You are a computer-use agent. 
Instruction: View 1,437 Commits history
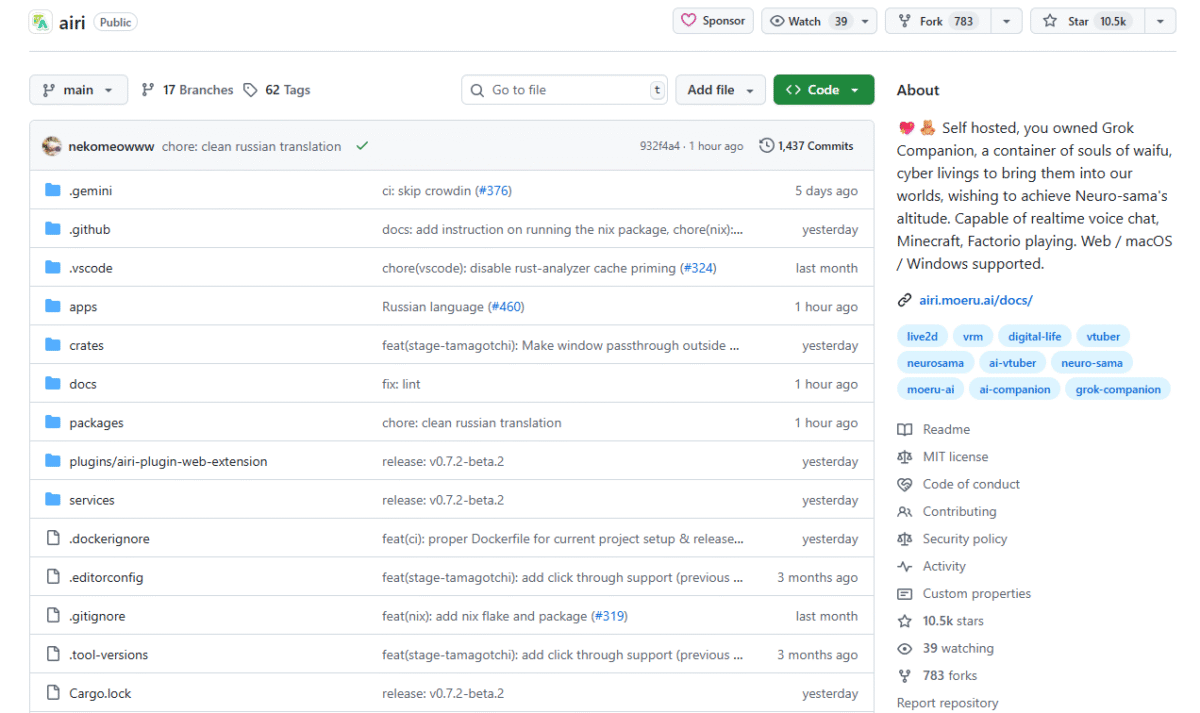tap(806, 146)
